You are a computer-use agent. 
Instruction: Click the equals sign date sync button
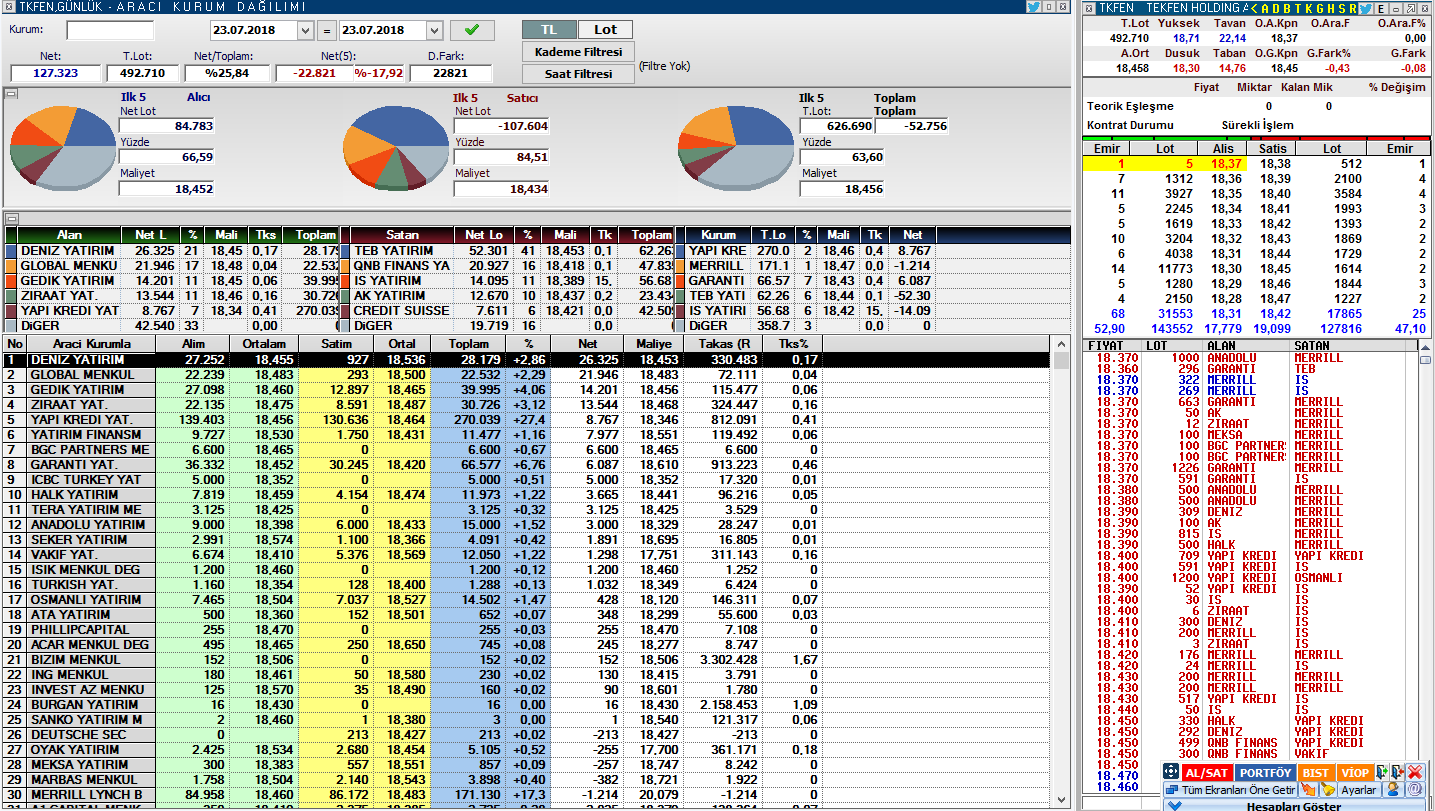(x=328, y=30)
